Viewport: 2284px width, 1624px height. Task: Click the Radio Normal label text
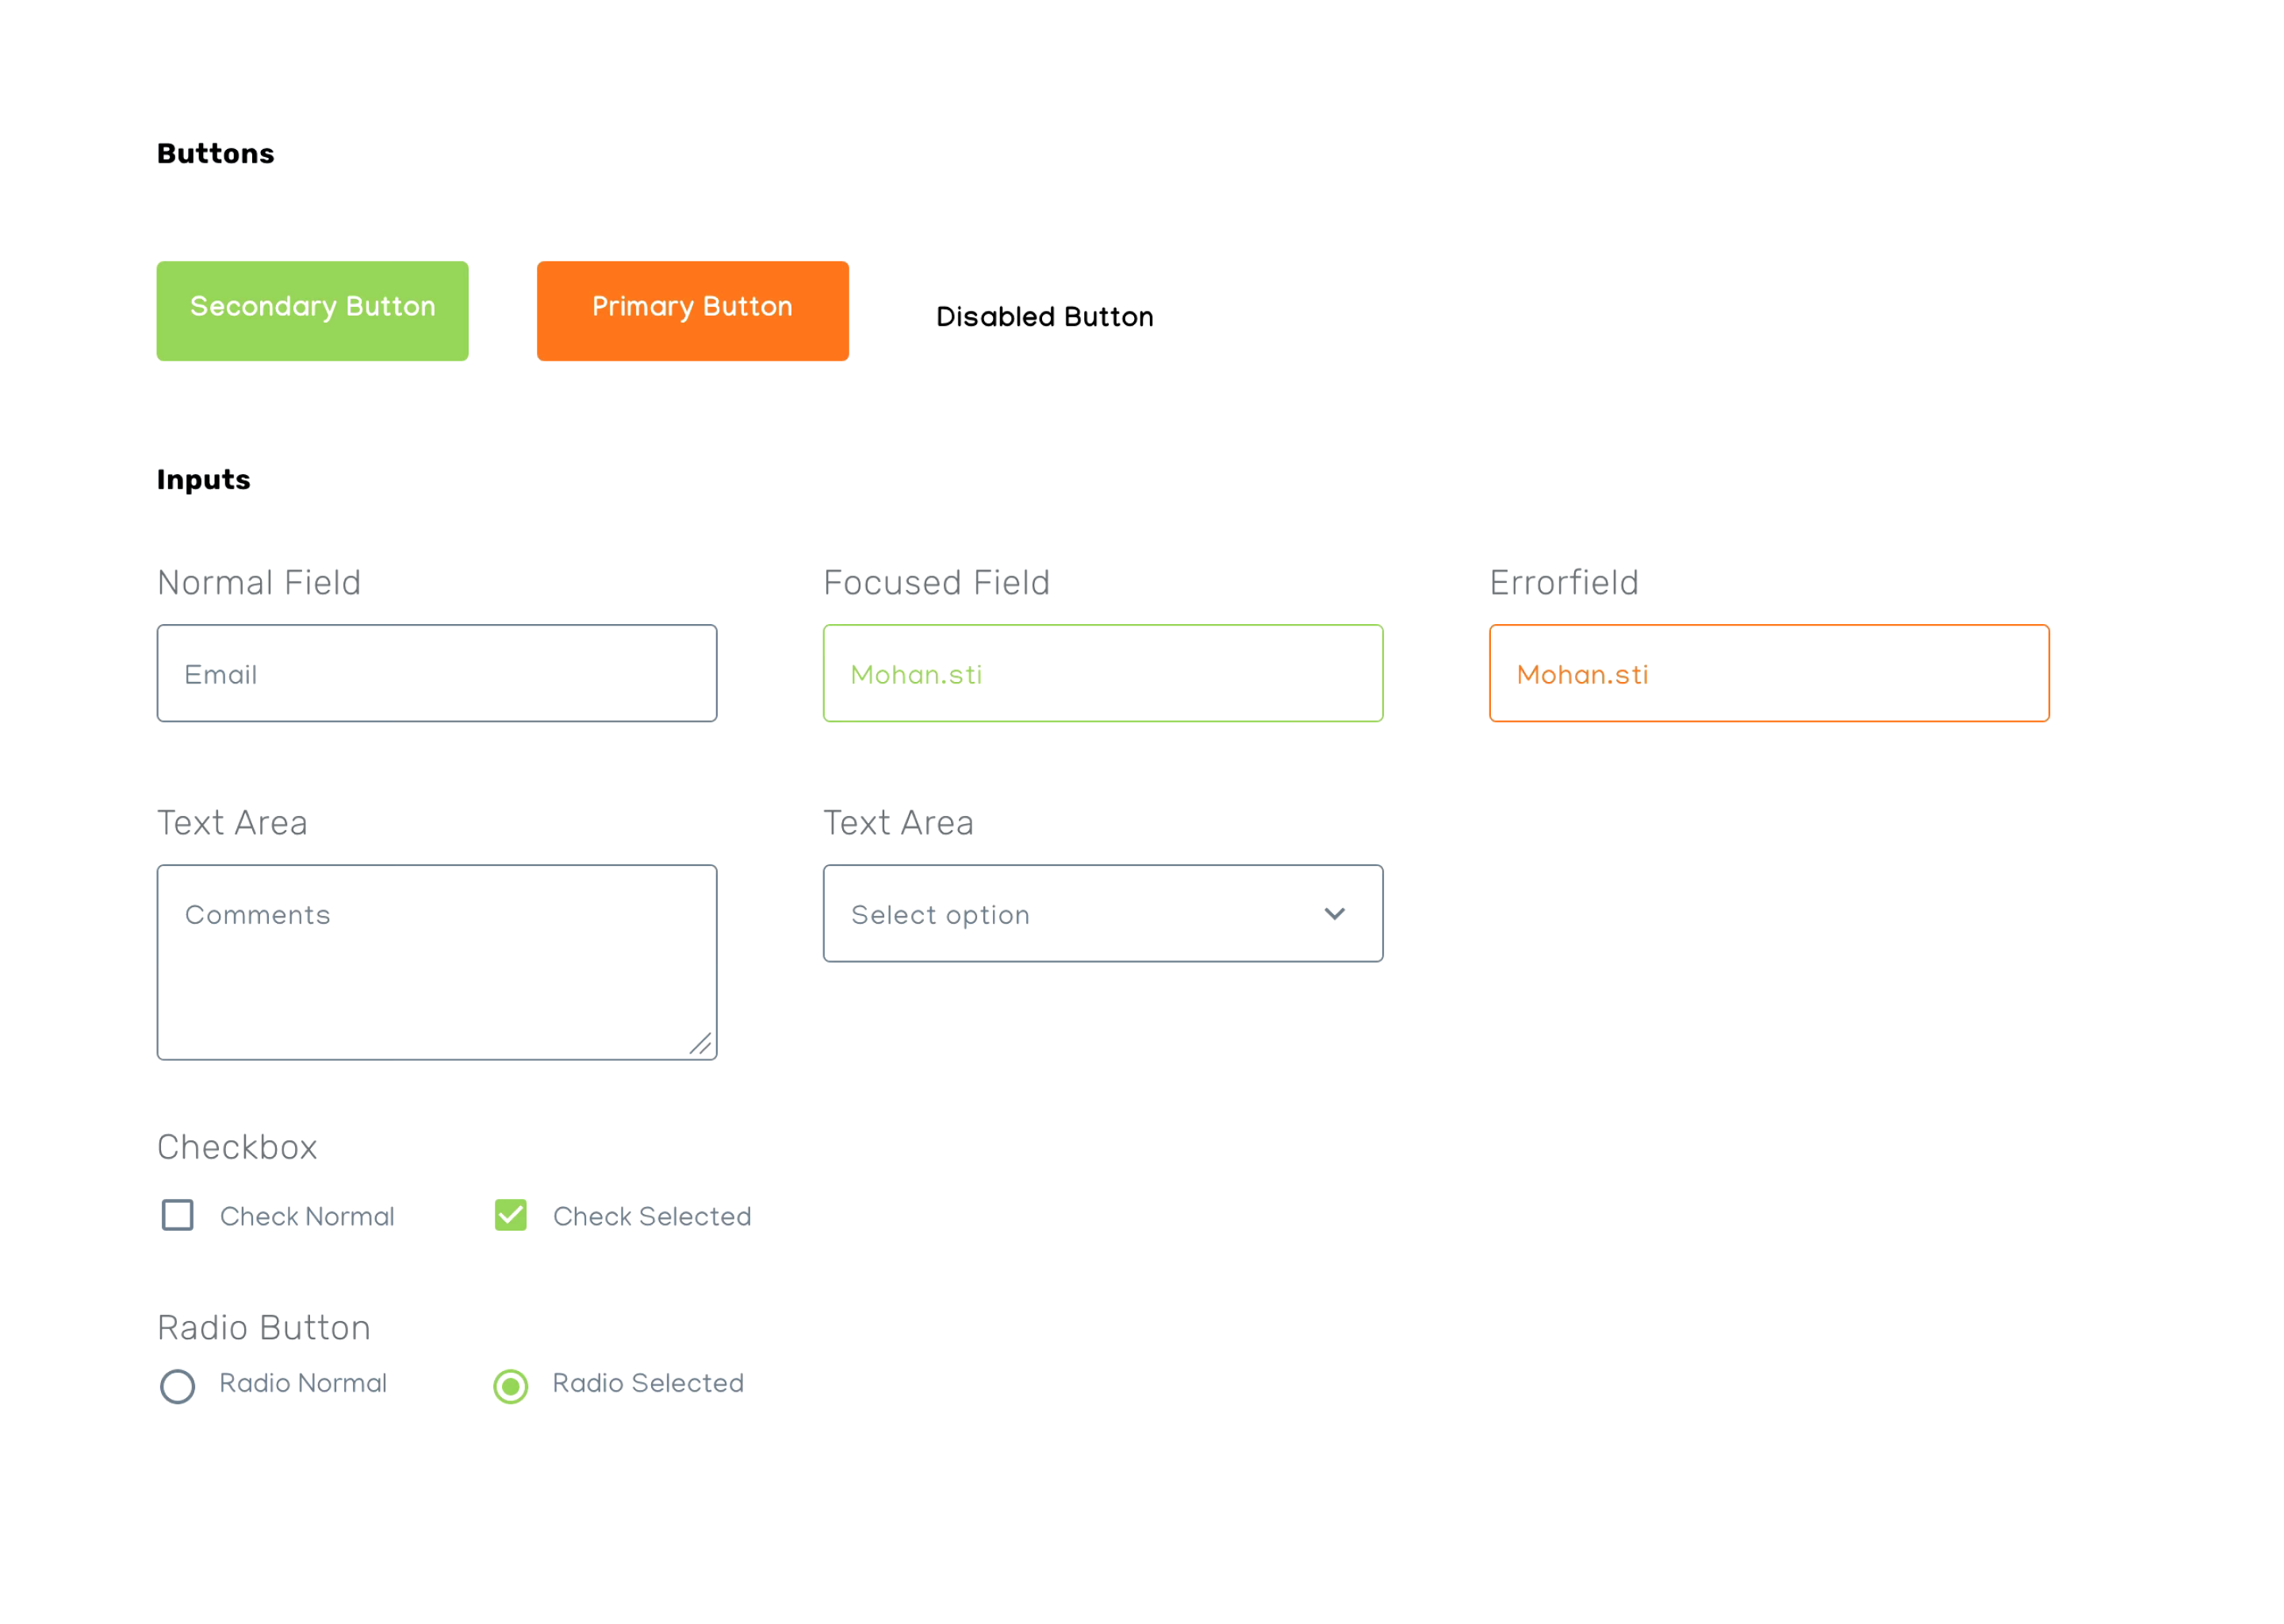point(303,1383)
